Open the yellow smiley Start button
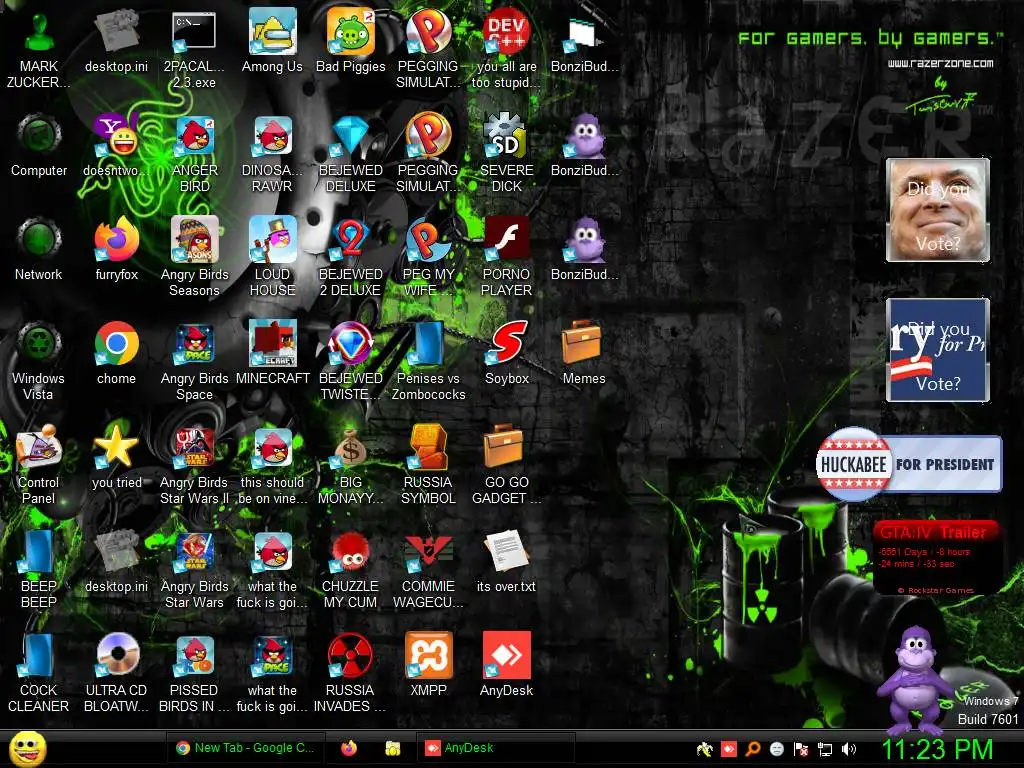This screenshot has width=1024, height=768. [28, 748]
